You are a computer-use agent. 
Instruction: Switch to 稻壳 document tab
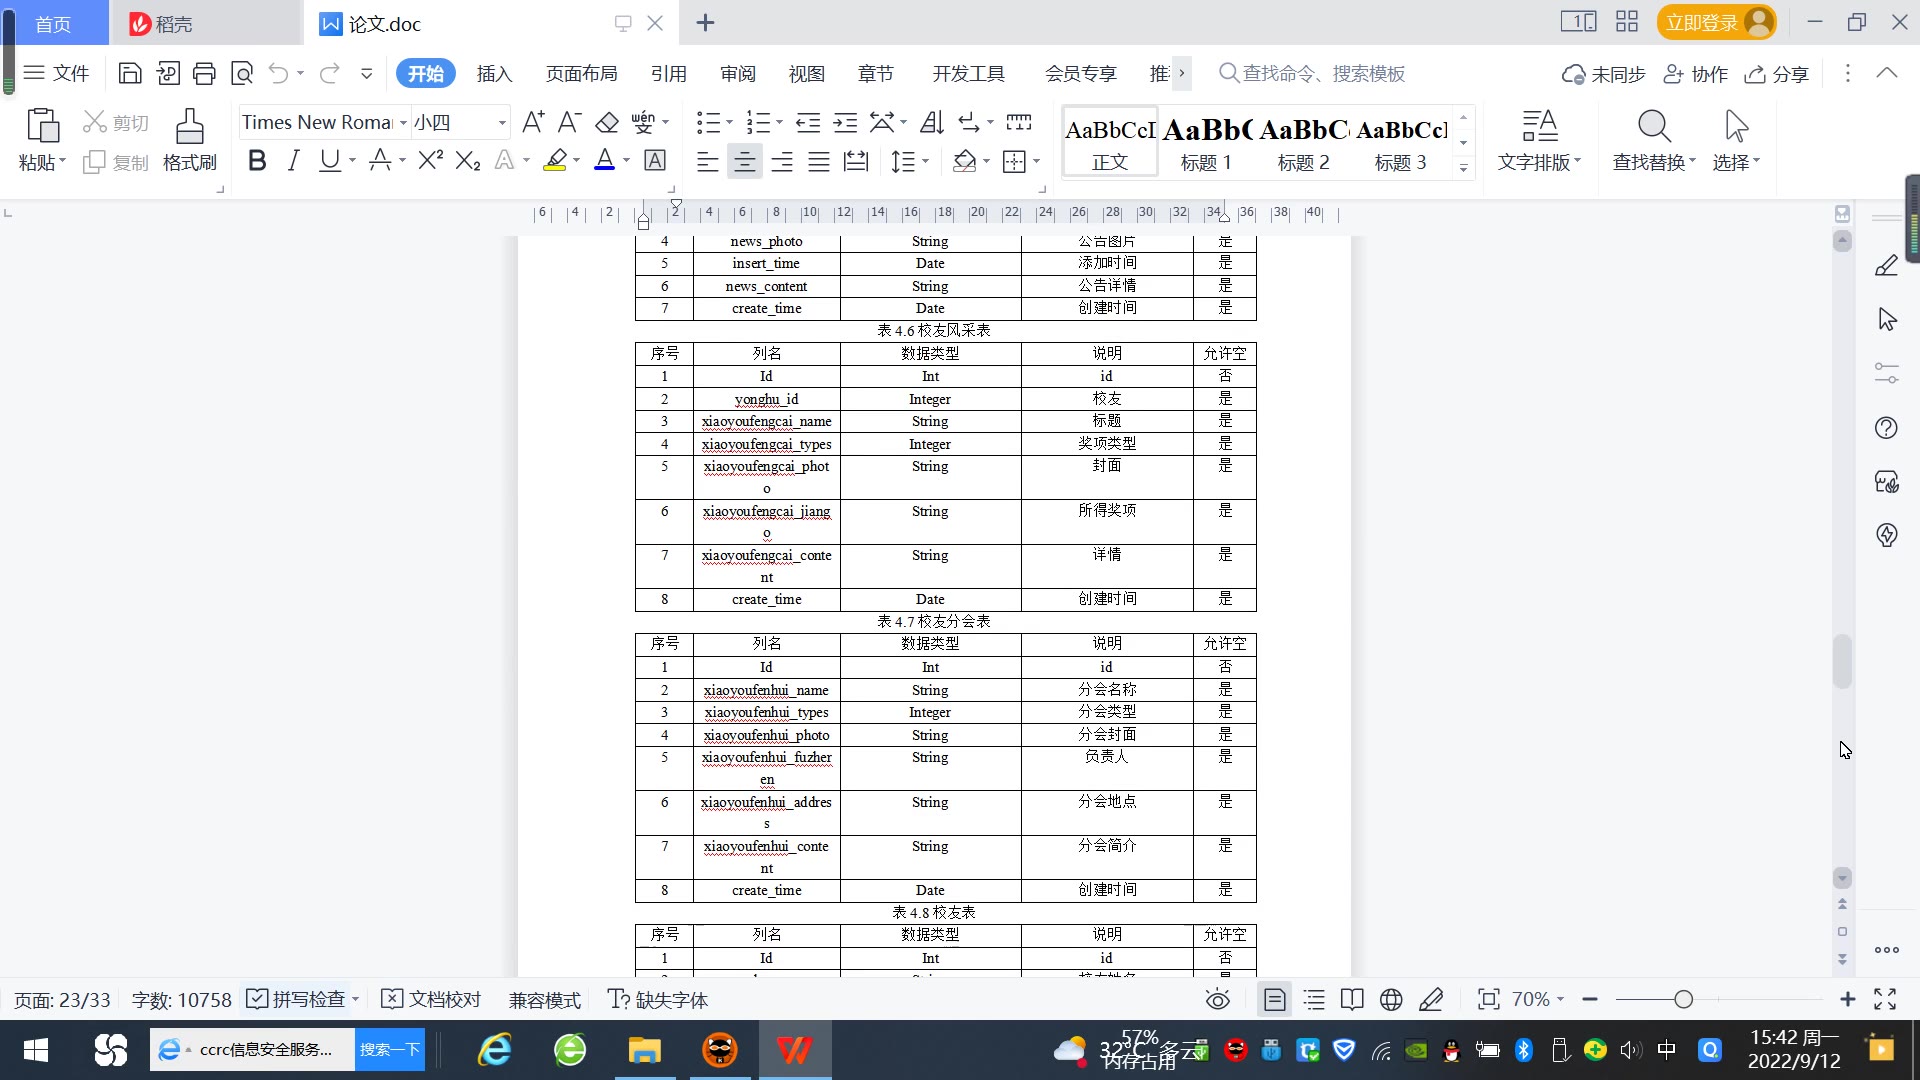(x=205, y=23)
